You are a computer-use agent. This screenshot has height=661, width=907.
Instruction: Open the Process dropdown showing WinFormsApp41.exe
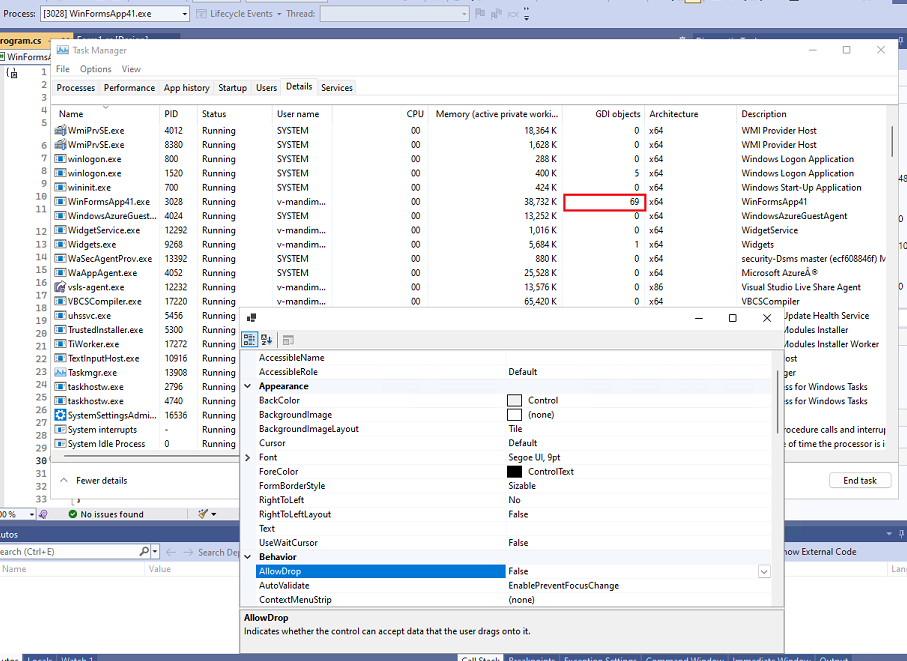(x=185, y=13)
